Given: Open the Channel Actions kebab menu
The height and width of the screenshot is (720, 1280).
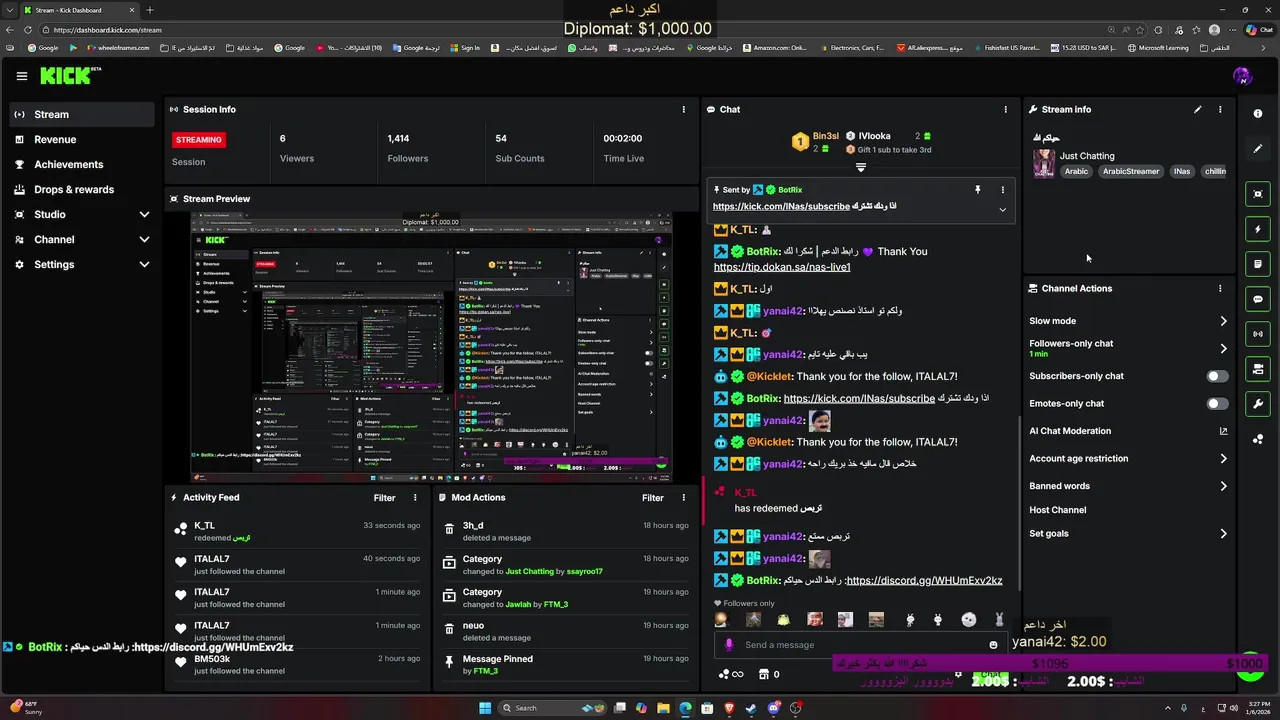Looking at the screenshot, I should click(x=1220, y=288).
